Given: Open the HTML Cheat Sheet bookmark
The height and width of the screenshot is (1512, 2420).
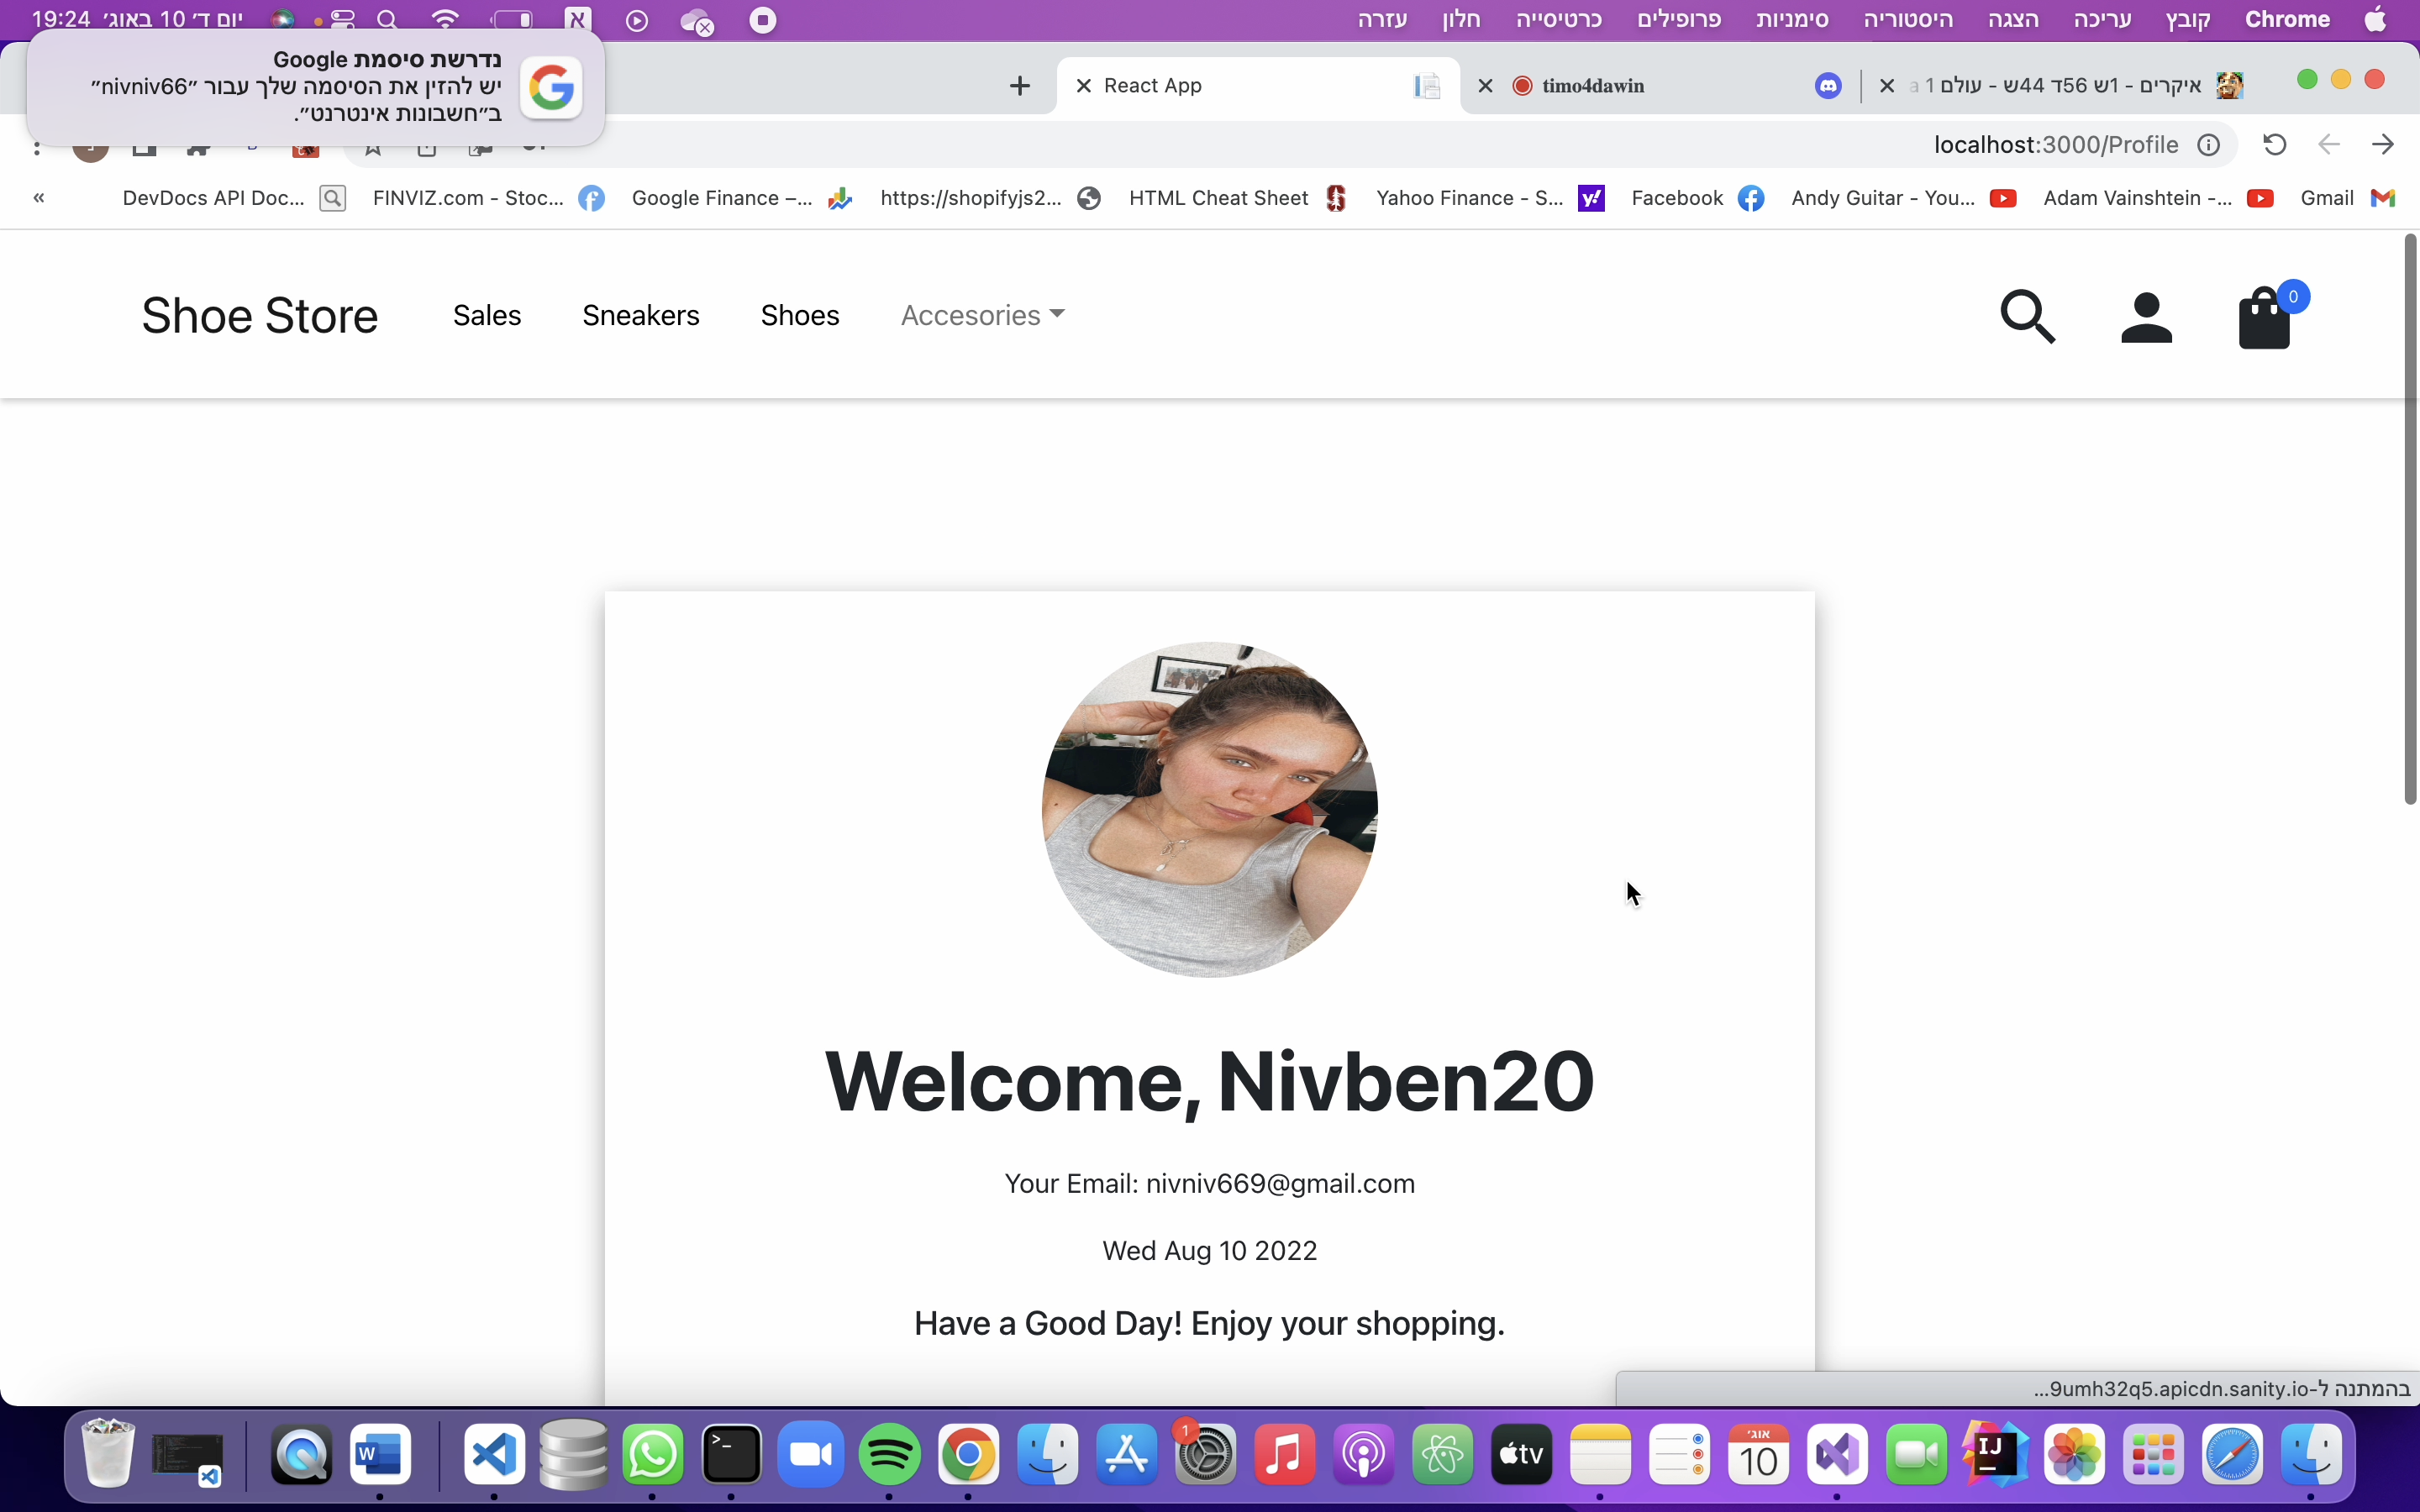Looking at the screenshot, I should [x=1219, y=198].
